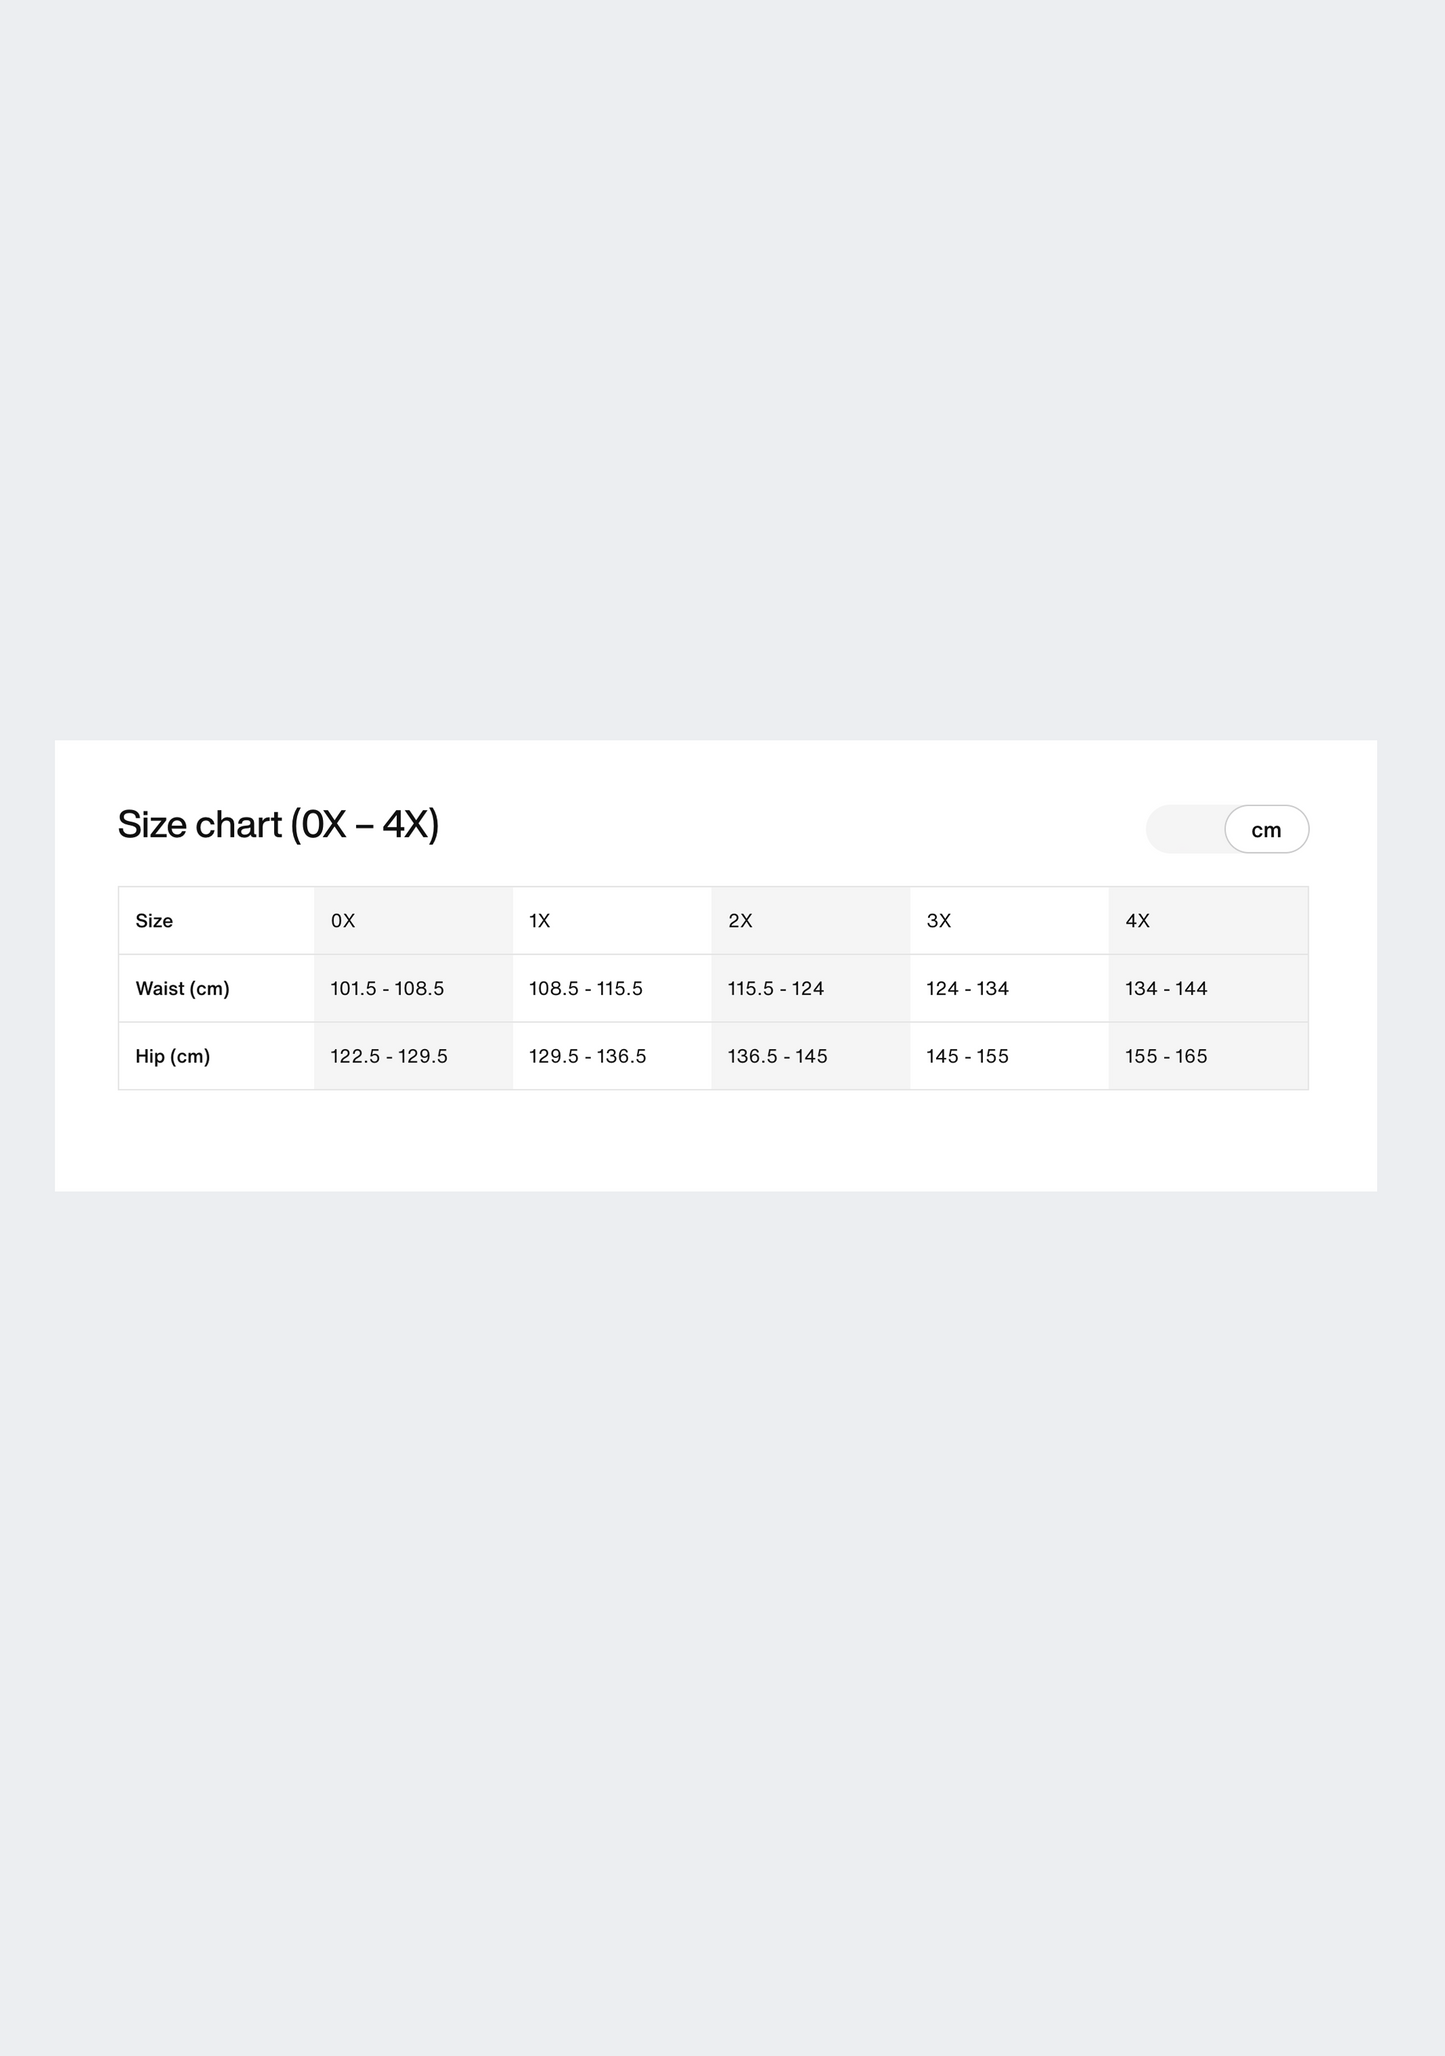Click the Waist (cm) row label
This screenshot has height=2056, width=1445.
[x=183, y=989]
